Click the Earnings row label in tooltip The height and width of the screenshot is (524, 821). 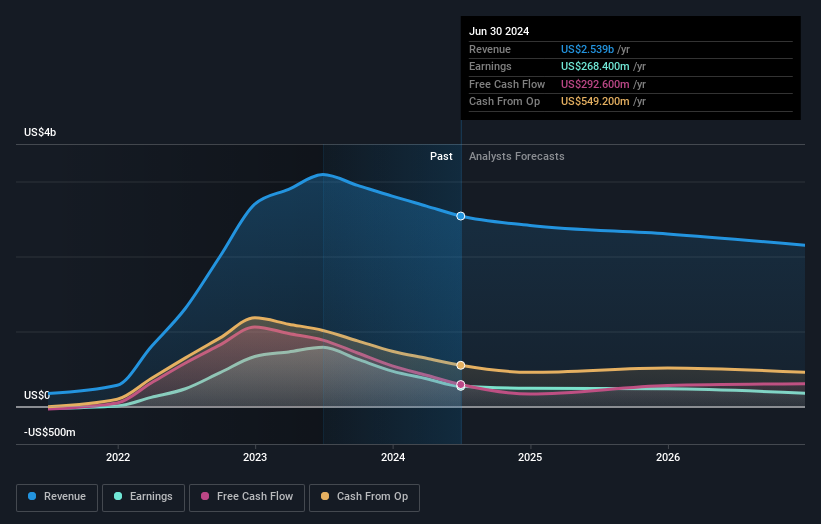(x=490, y=66)
